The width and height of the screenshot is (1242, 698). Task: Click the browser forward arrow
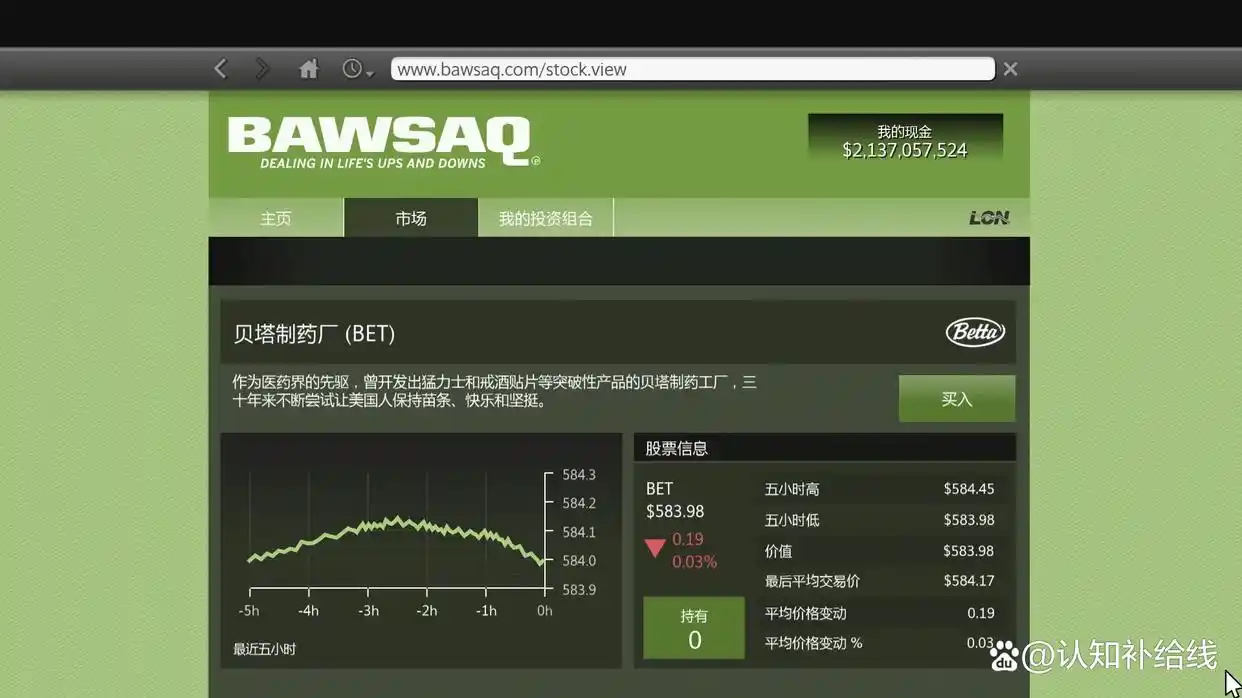(x=263, y=68)
